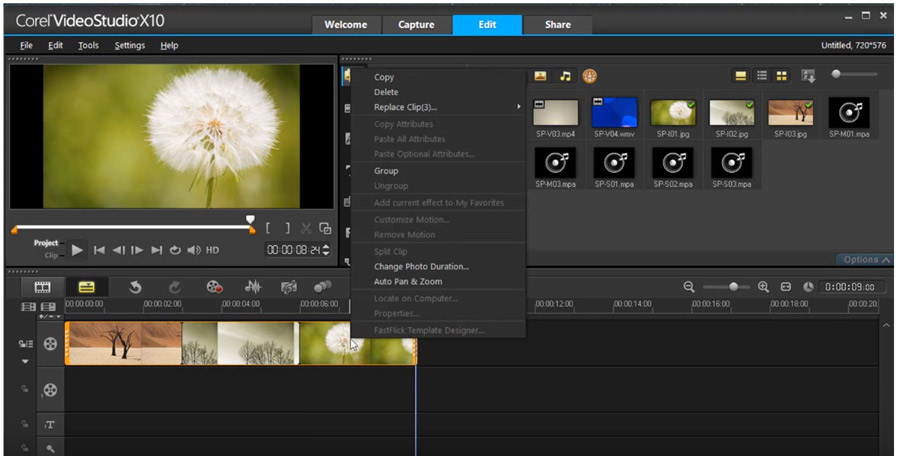Expand the track manager arrow under video track
The image size is (900, 456).
pyautogui.click(x=25, y=361)
